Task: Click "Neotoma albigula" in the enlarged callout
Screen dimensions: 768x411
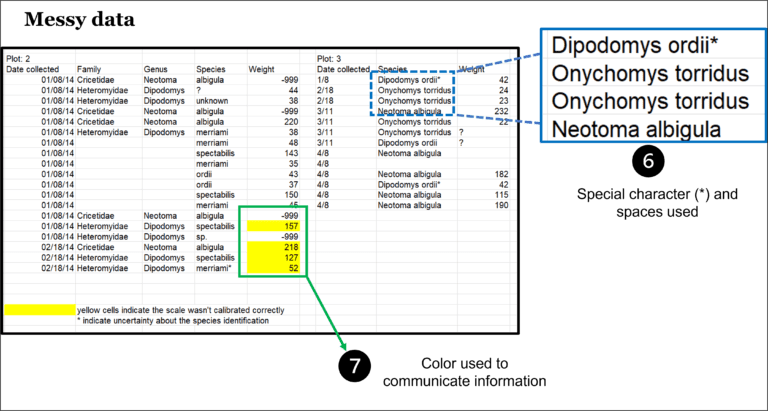Action: [636, 129]
